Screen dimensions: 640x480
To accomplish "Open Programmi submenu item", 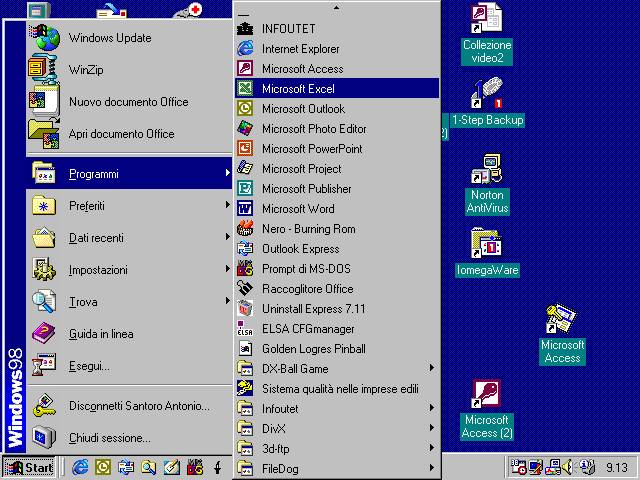I will click(129, 173).
